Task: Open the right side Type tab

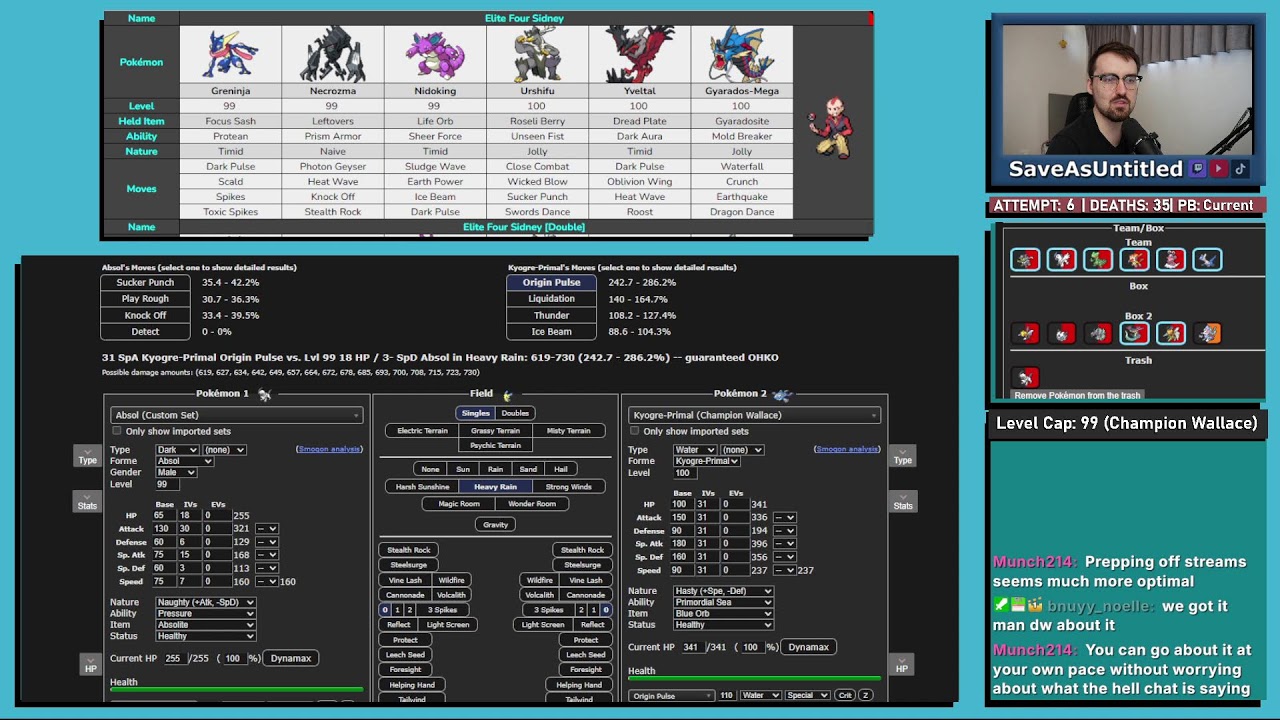Action: point(903,457)
